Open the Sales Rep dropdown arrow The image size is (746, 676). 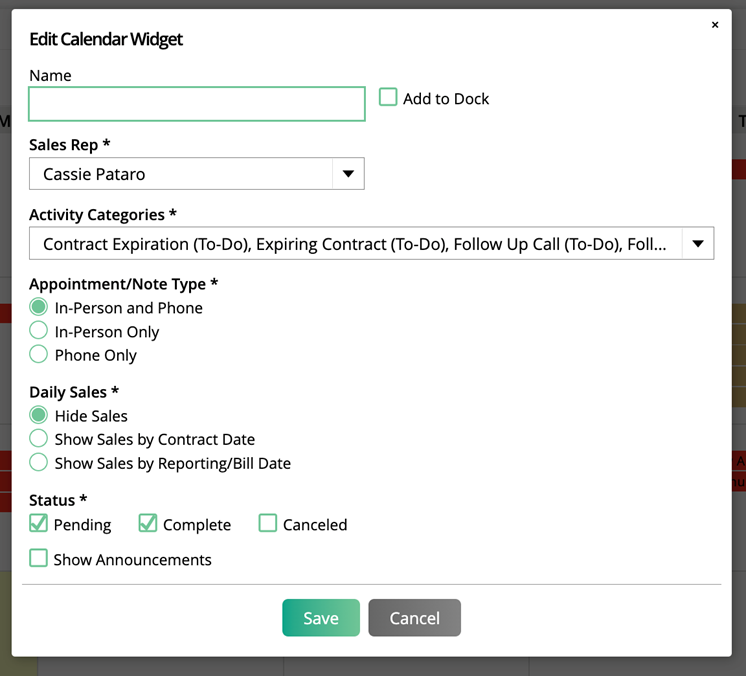(x=347, y=174)
